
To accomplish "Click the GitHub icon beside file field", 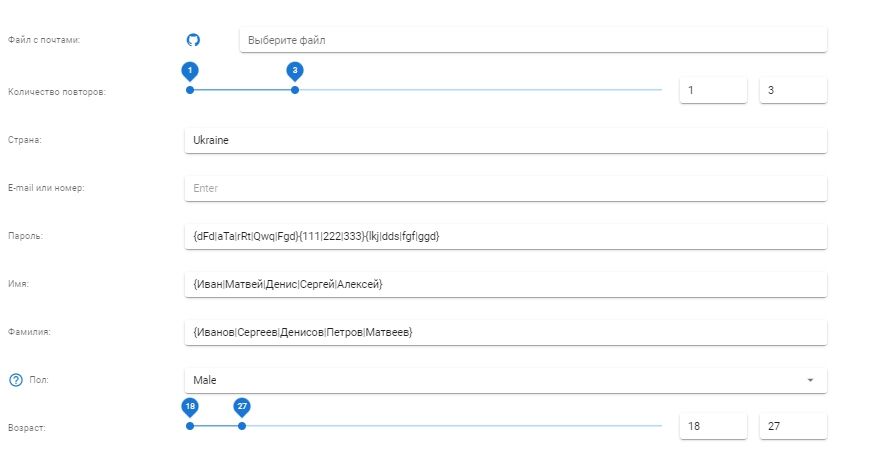I will tap(194, 40).
